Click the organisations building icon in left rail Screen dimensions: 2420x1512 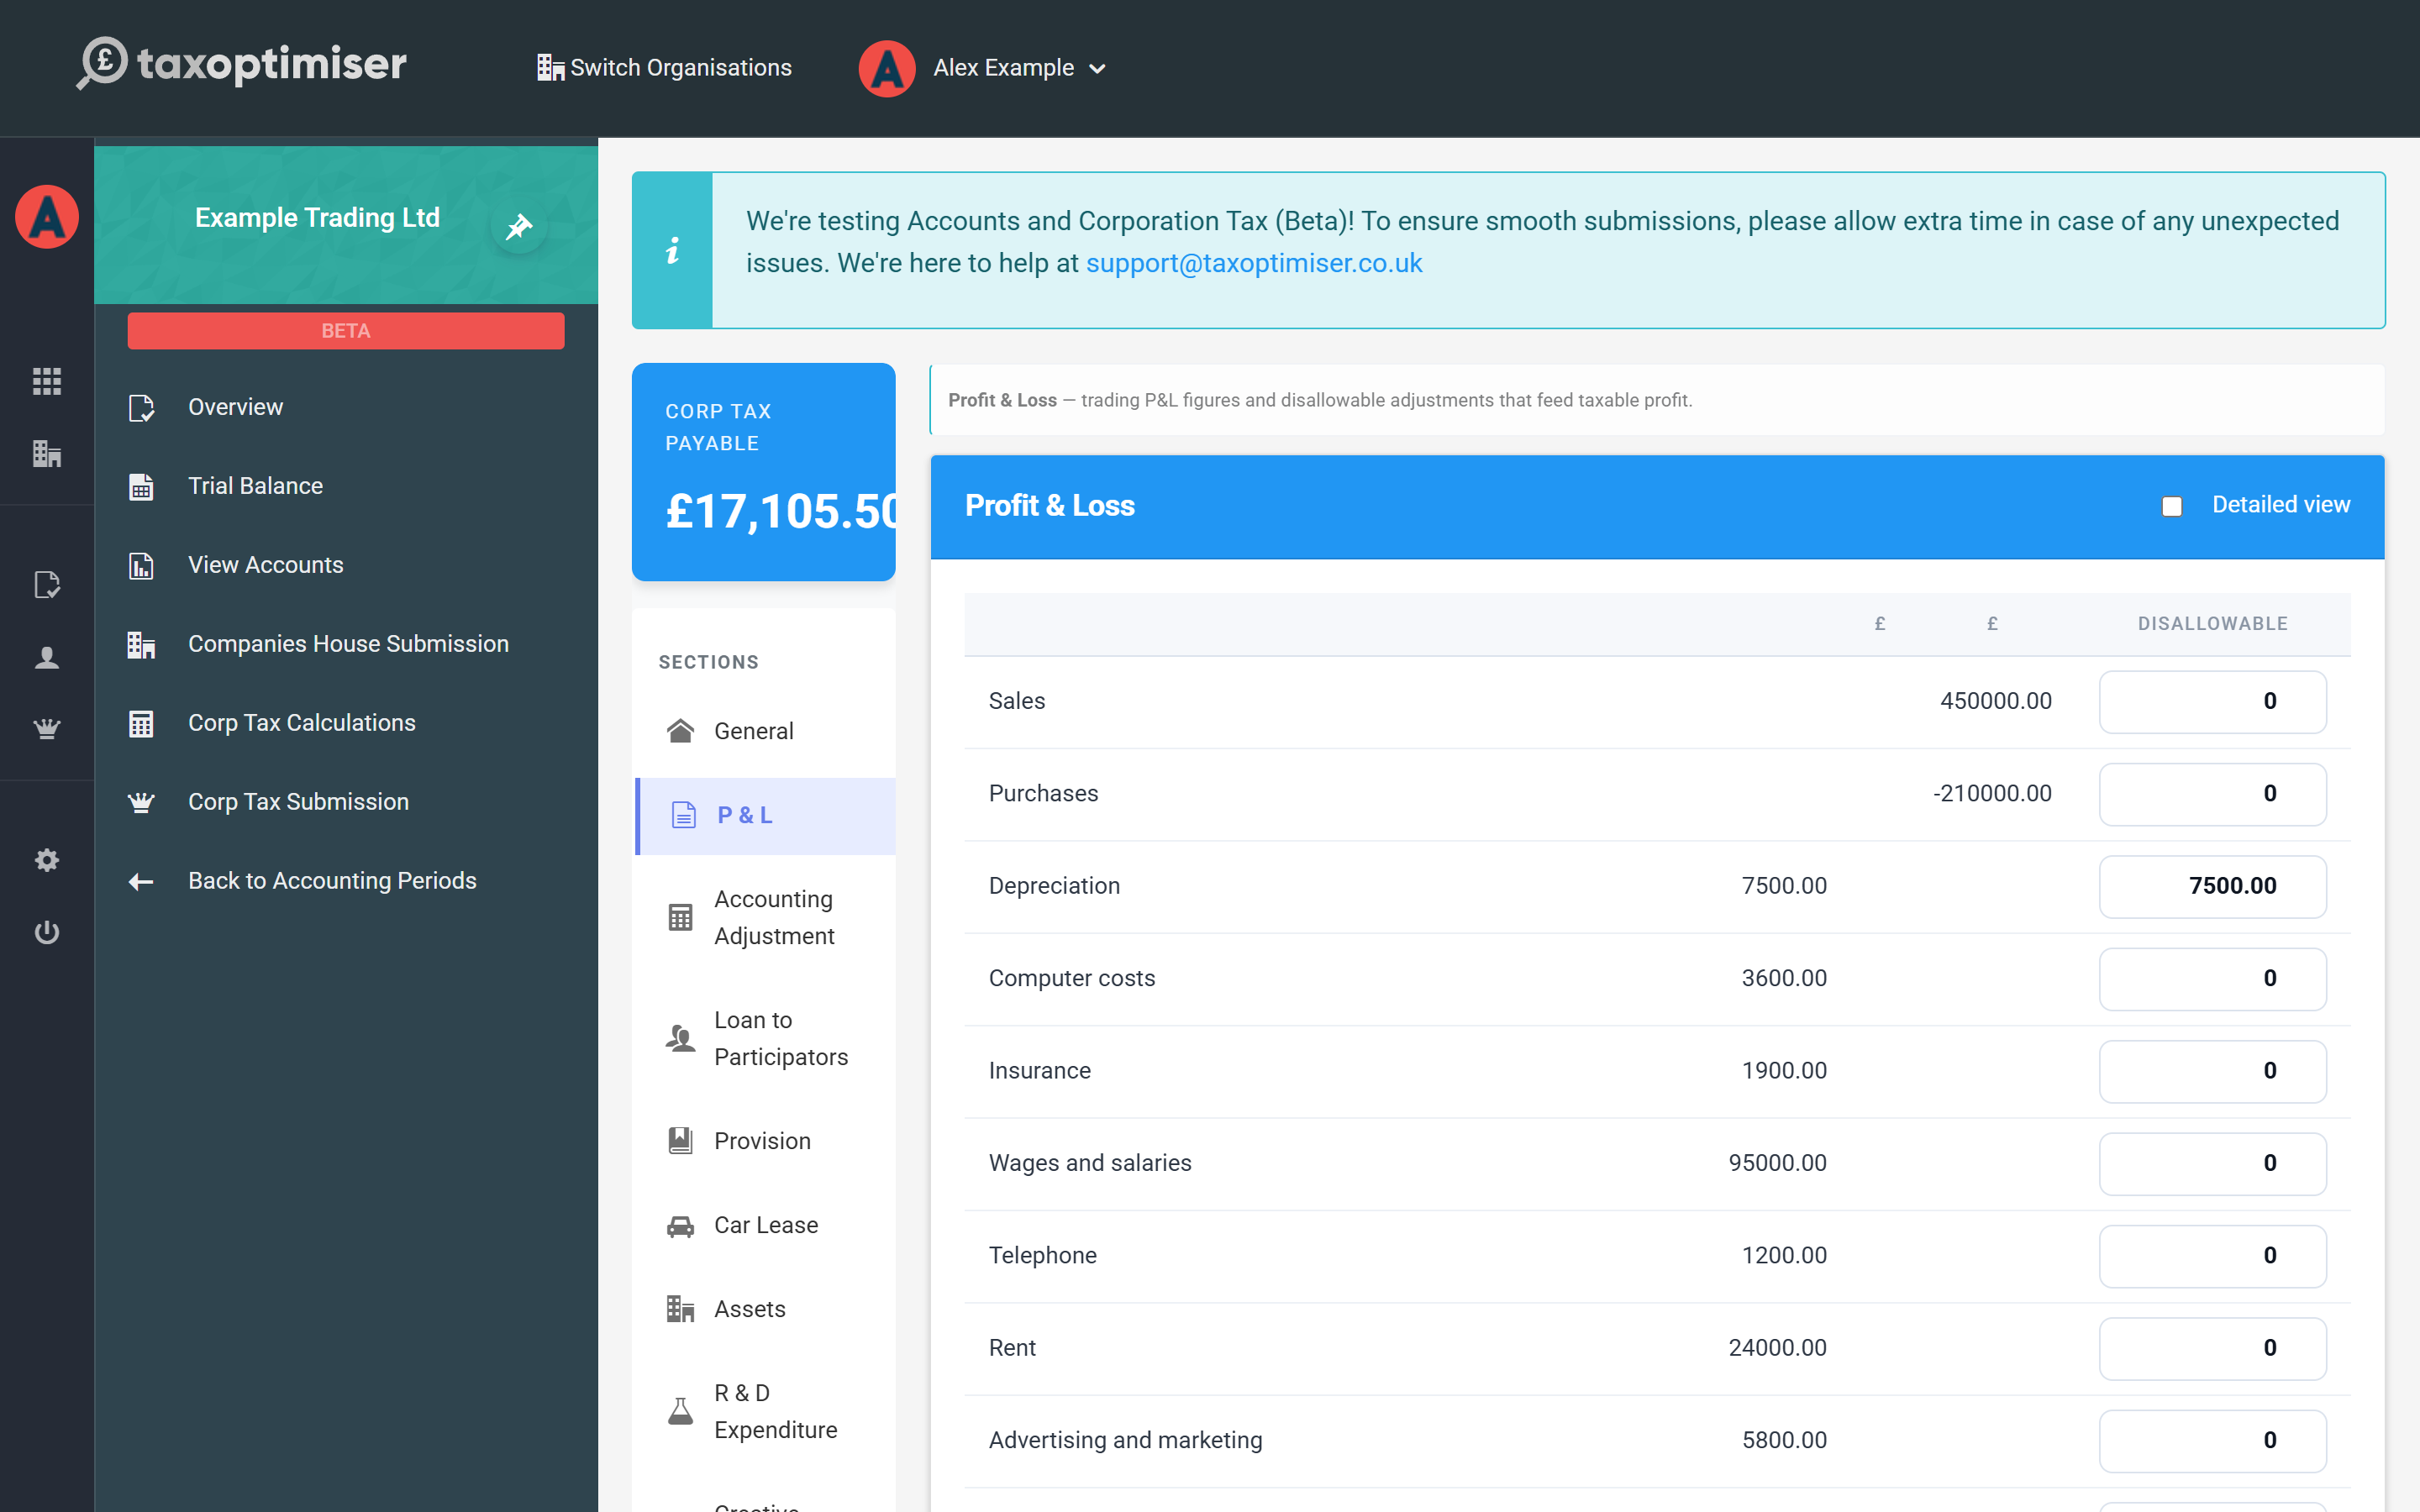point(47,454)
